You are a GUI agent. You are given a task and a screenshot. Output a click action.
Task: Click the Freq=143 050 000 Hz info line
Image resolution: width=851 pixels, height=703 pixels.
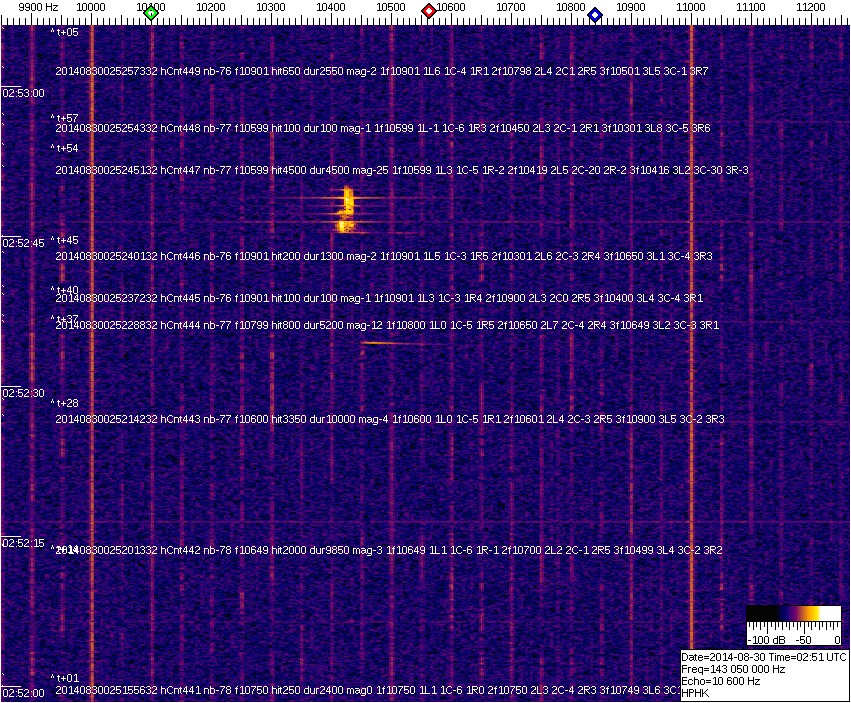tap(733, 669)
